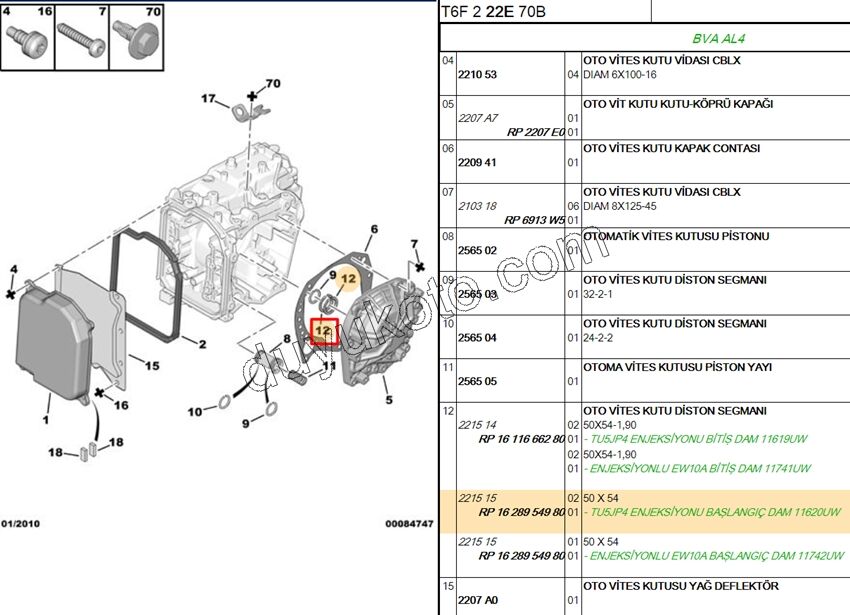Open part number 2209 41 cover gasket
The width and height of the screenshot is (850, 615).
[x=477, y=162]
